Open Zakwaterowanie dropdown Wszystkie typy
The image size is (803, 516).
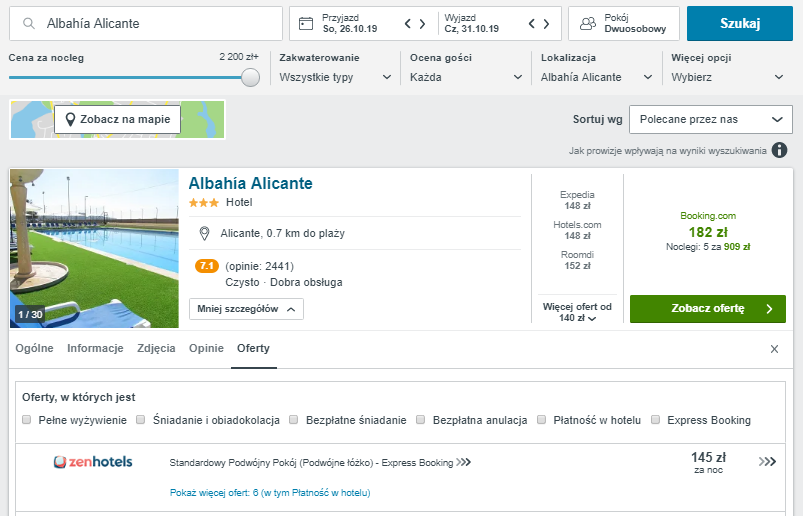click(x=335, y=77)
